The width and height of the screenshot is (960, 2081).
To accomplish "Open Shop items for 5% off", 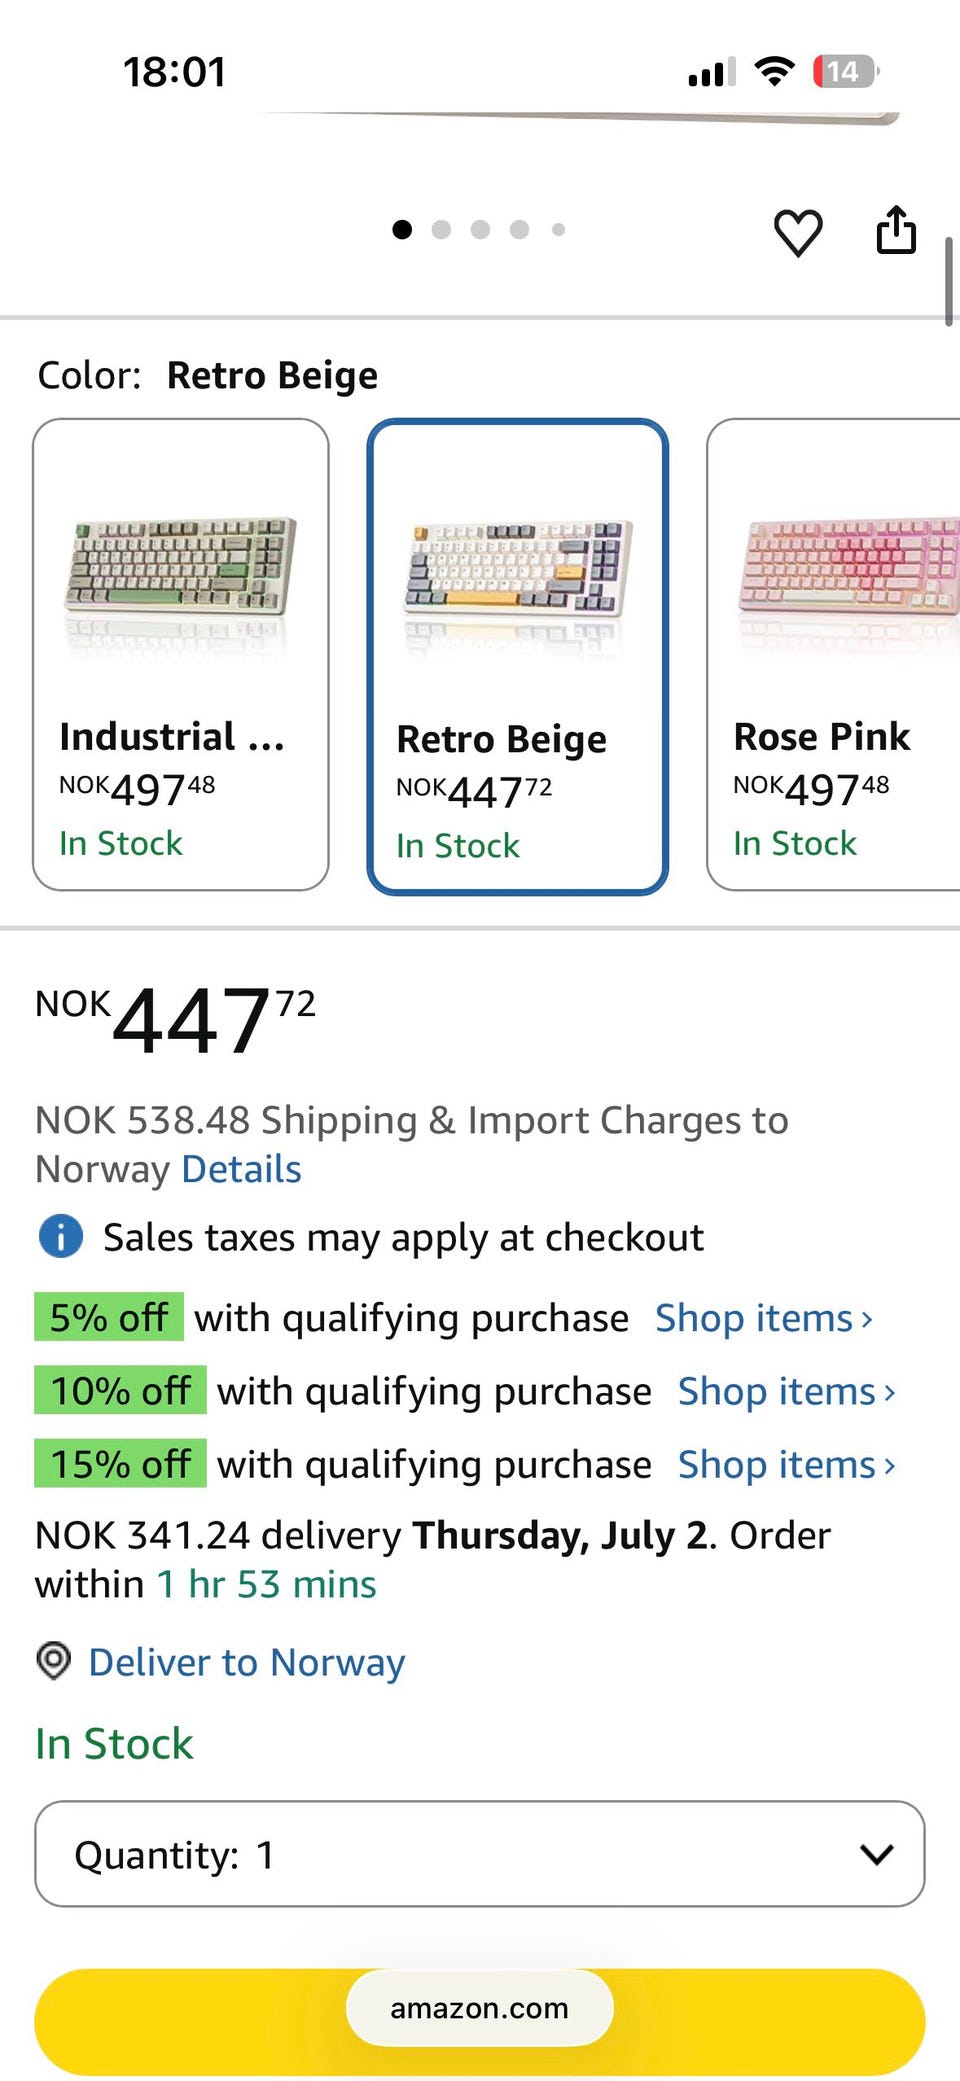I will pos(765,1318).
